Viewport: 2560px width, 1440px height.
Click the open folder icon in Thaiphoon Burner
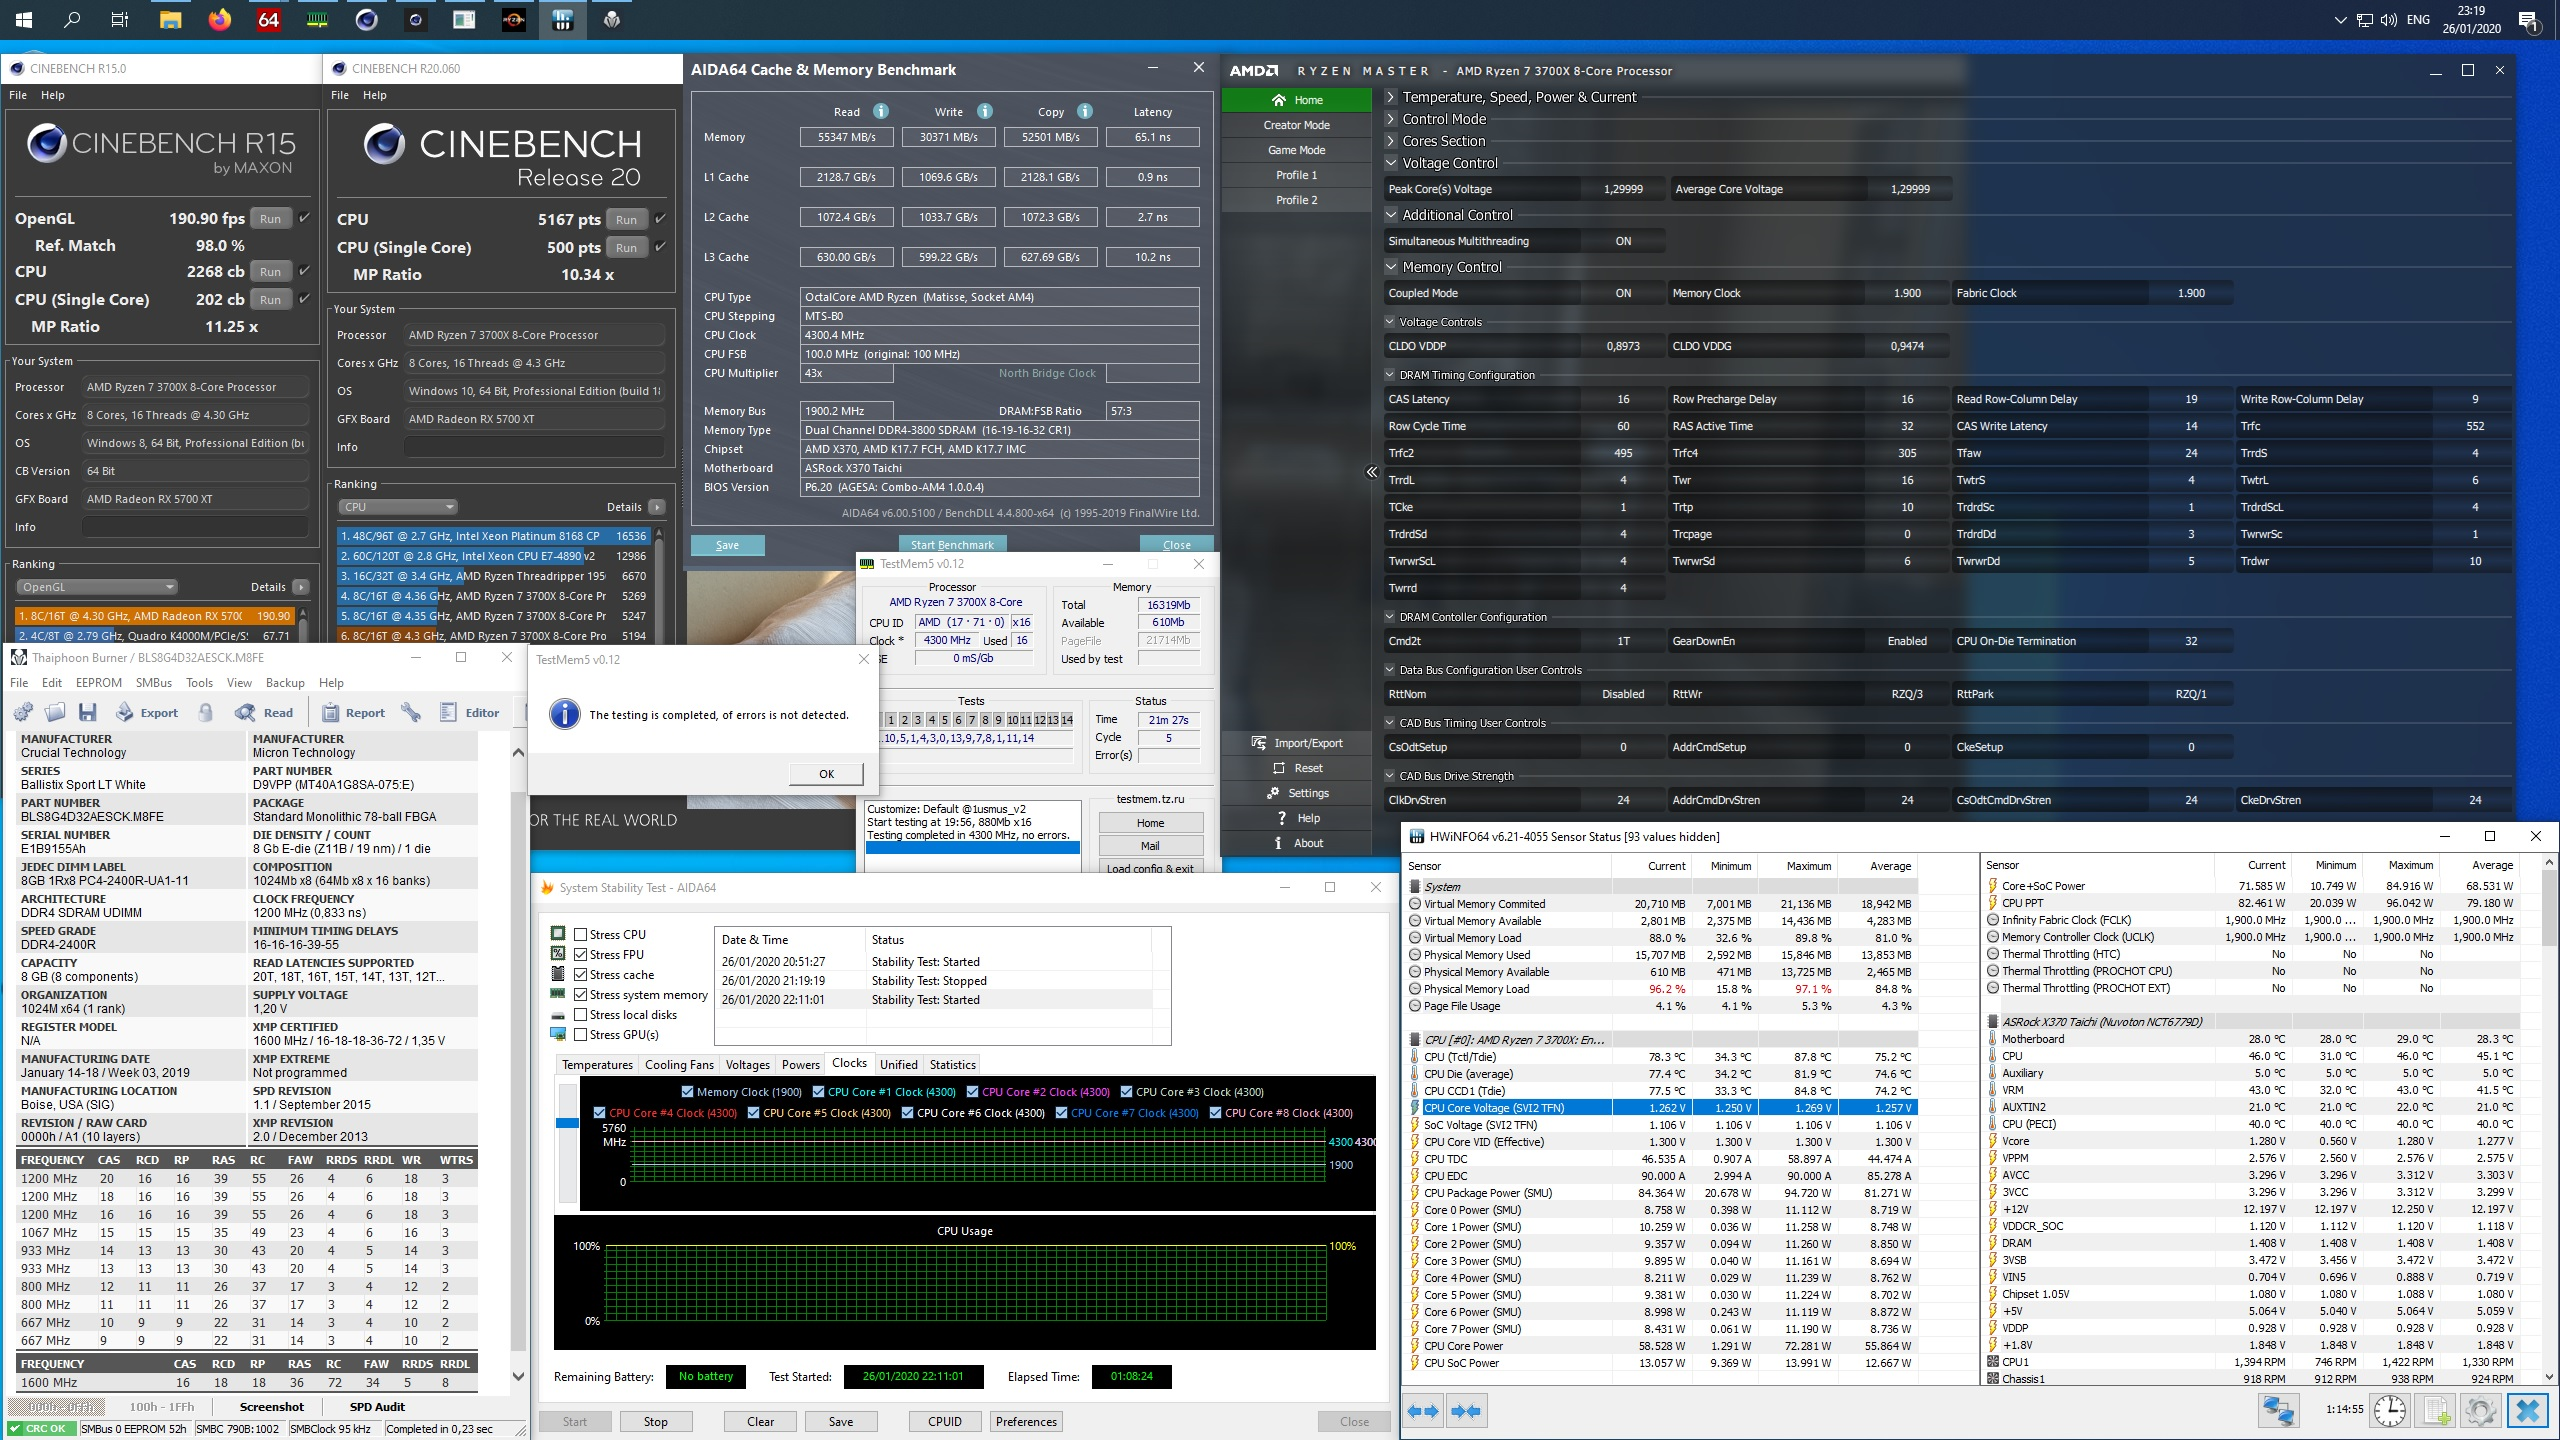click(x=55, y=712)
